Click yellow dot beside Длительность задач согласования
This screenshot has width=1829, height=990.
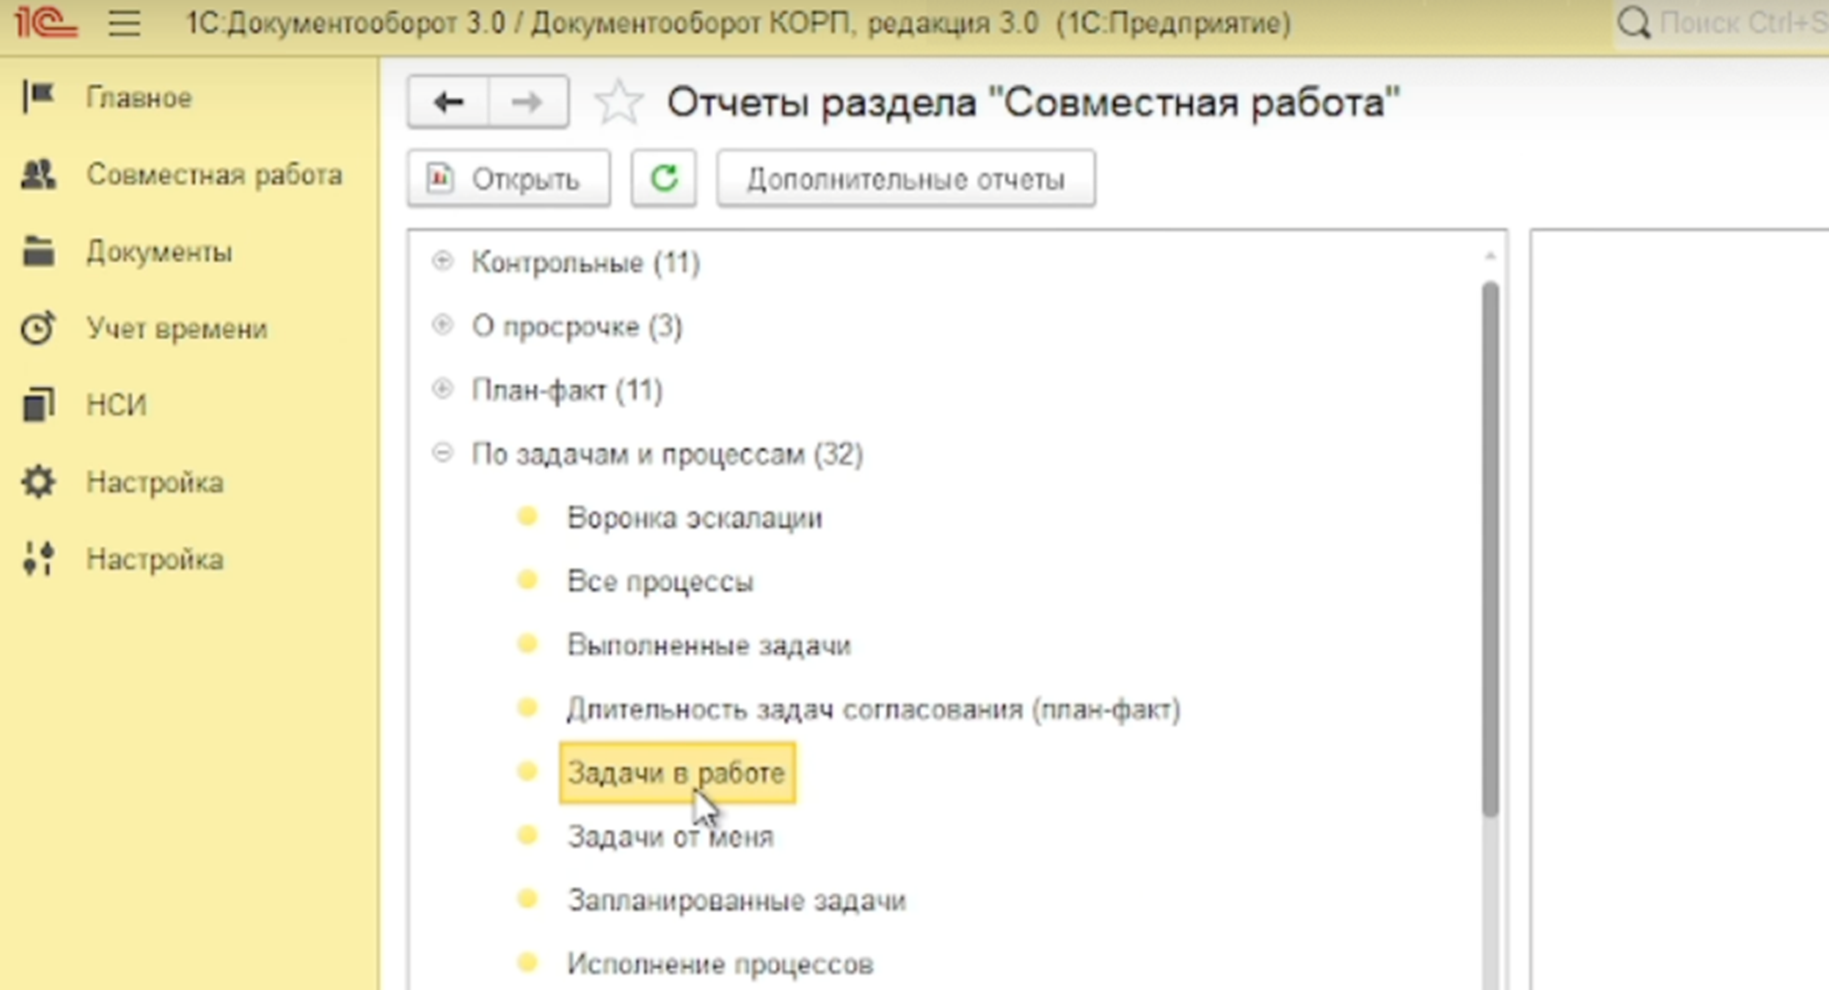527,708
